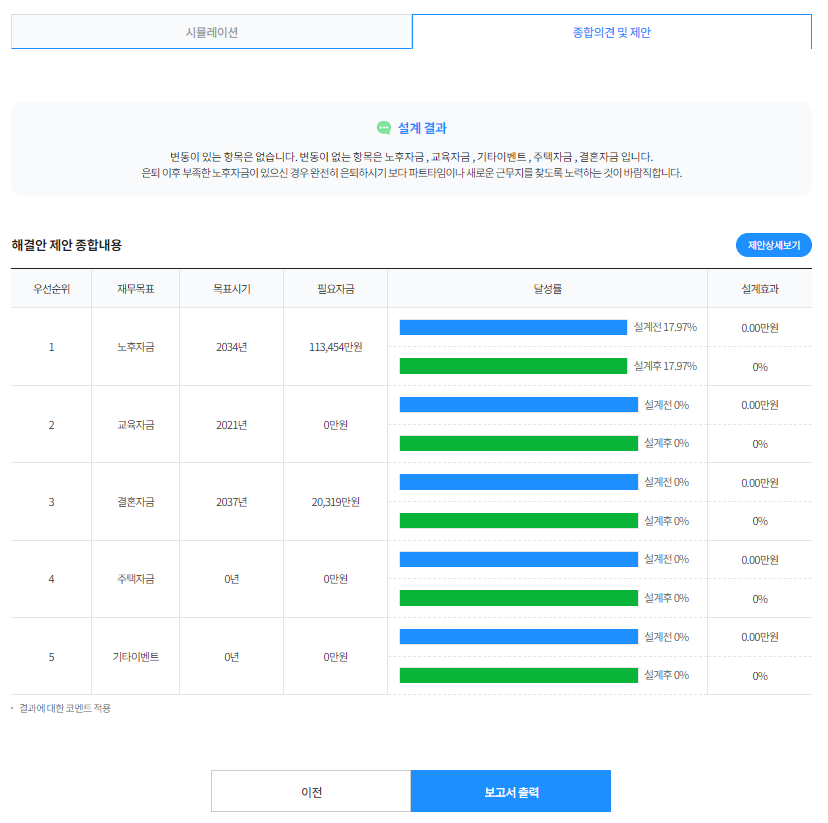Image resolution: width=828 pixels, height=823 pixels.
Task: Click the 설계후 17.97% label
Action: pos(665,366)
